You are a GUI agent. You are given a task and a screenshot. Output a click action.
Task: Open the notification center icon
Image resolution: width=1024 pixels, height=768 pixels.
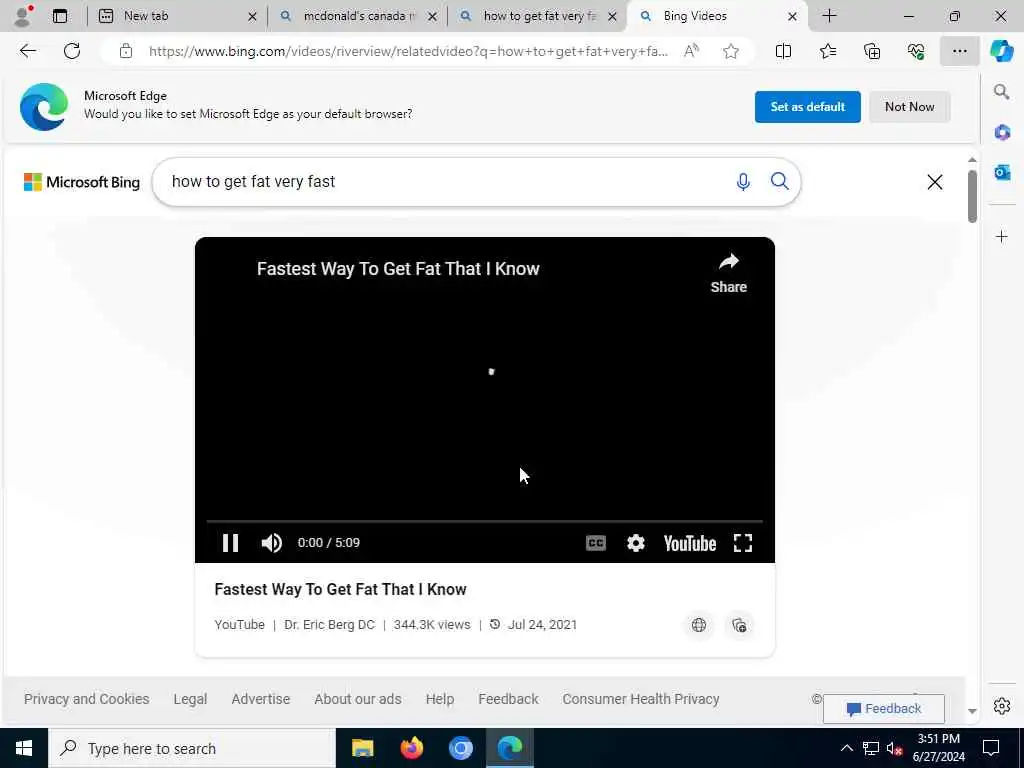[x=991, y=748]
